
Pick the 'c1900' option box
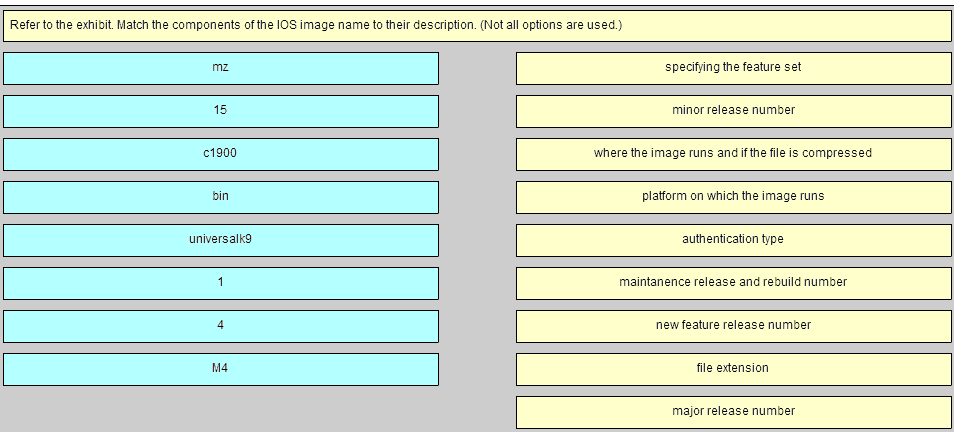coord(221,154)
